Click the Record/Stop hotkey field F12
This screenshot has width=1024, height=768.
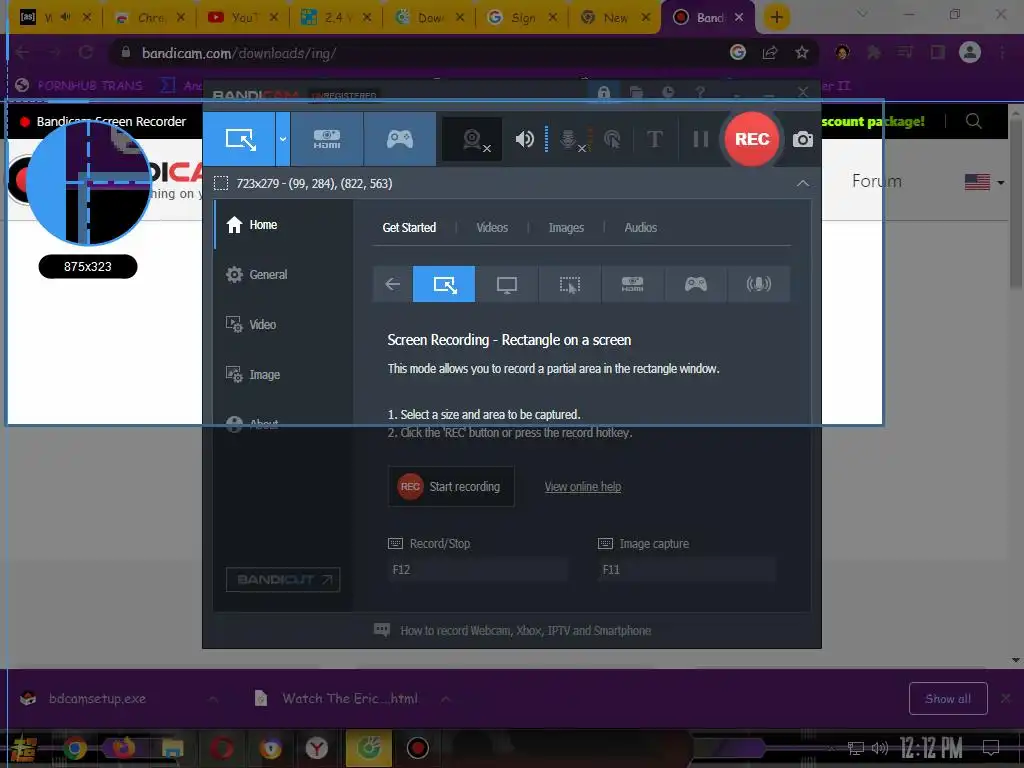(x=478, y=569)
